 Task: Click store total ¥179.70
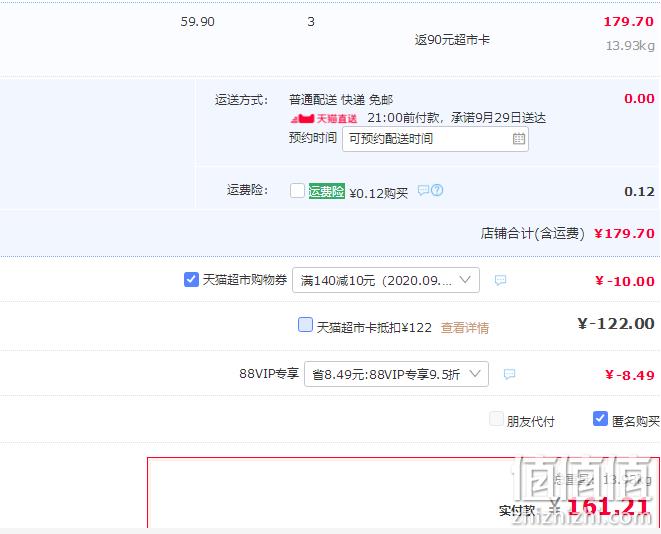tap(624, 233)
